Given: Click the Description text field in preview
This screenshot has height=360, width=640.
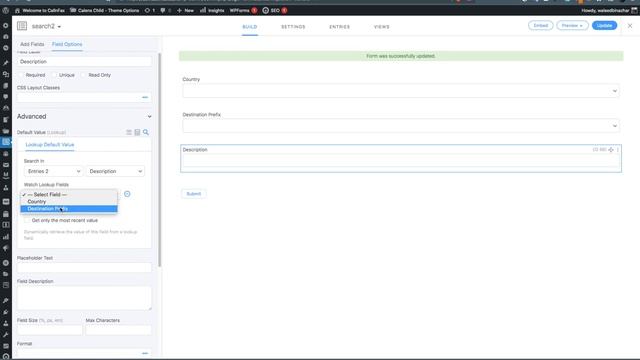Looking at the screenshot, I should 401,161.
